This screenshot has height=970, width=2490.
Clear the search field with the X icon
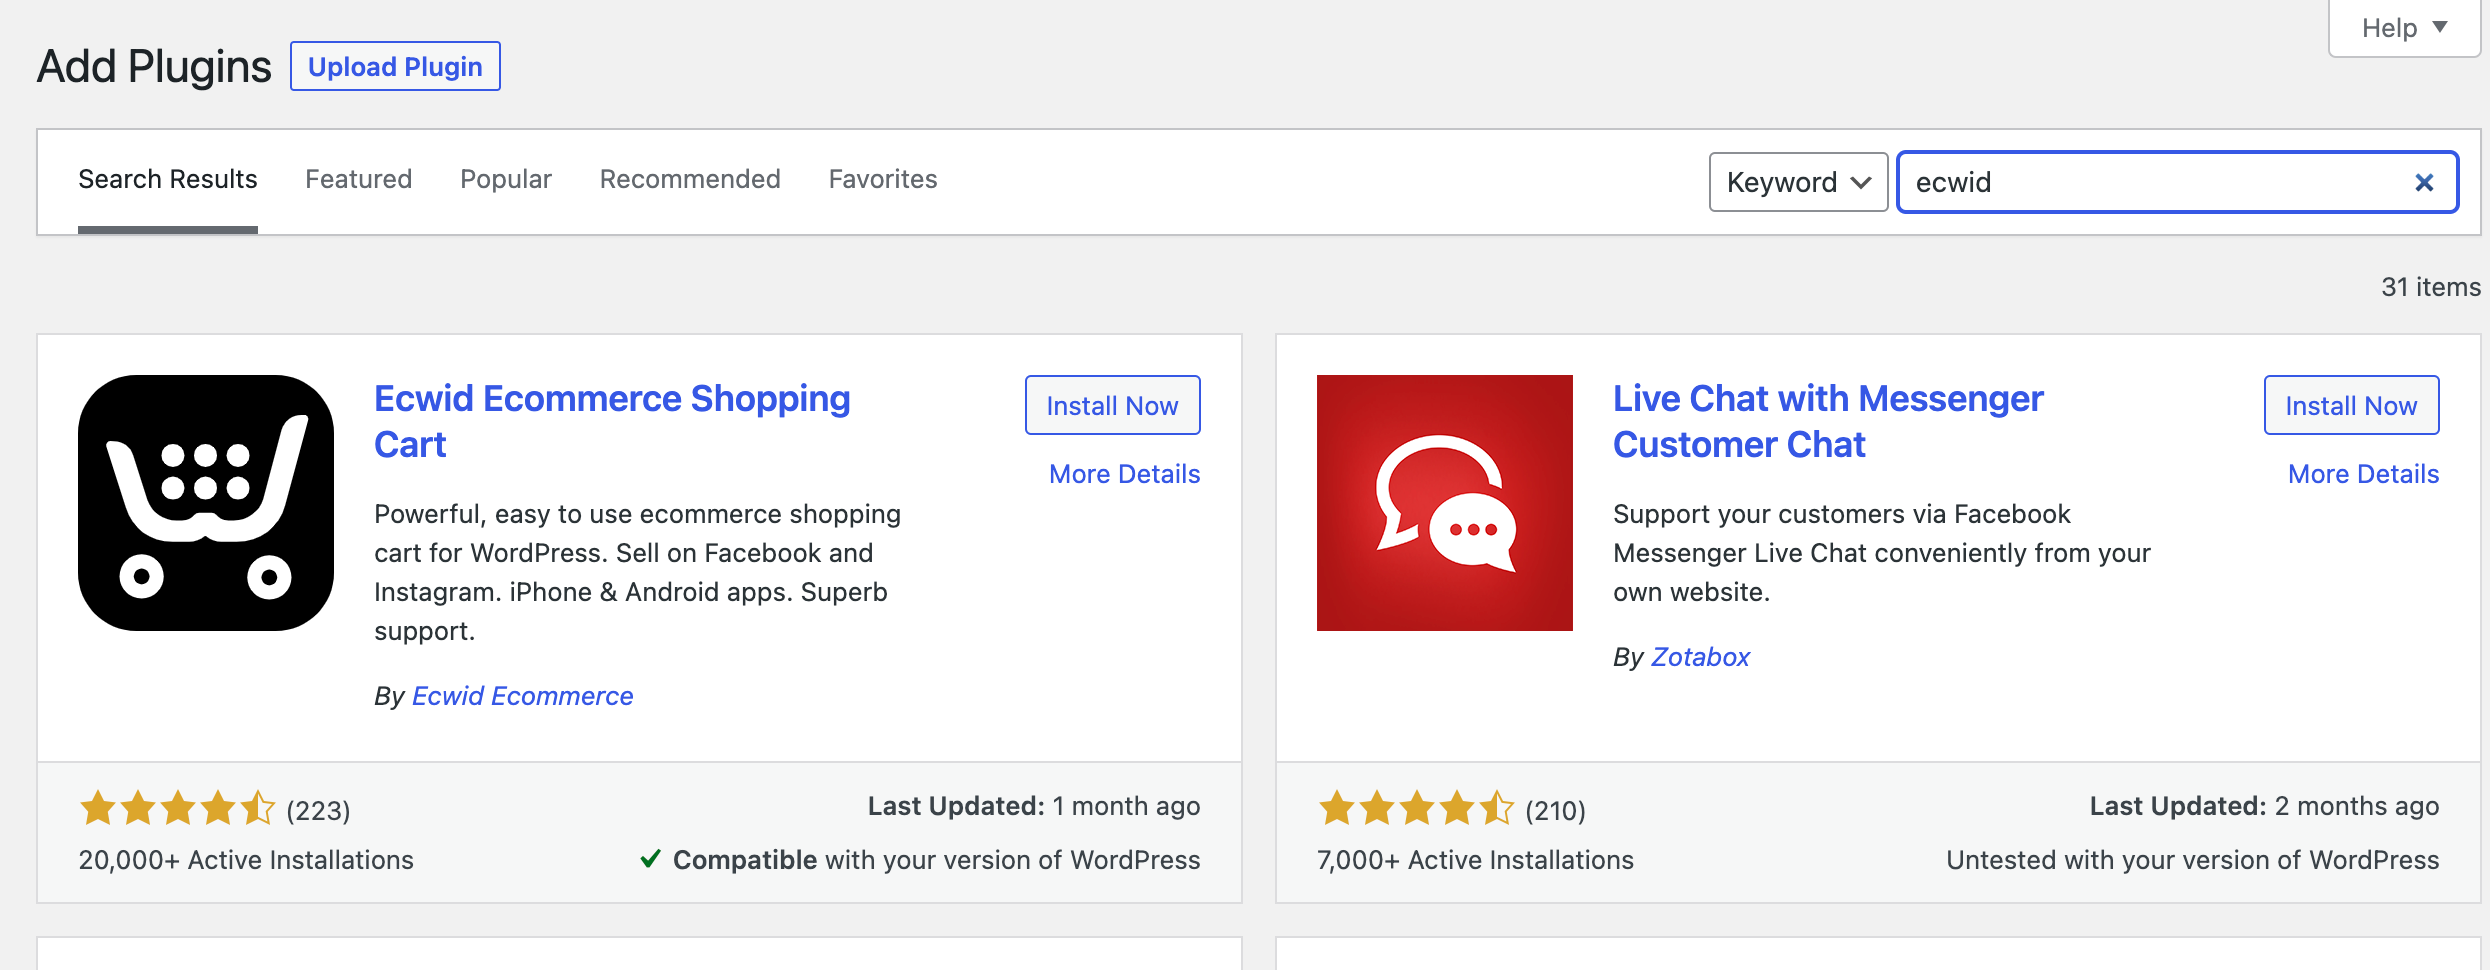click(2424, 182)
